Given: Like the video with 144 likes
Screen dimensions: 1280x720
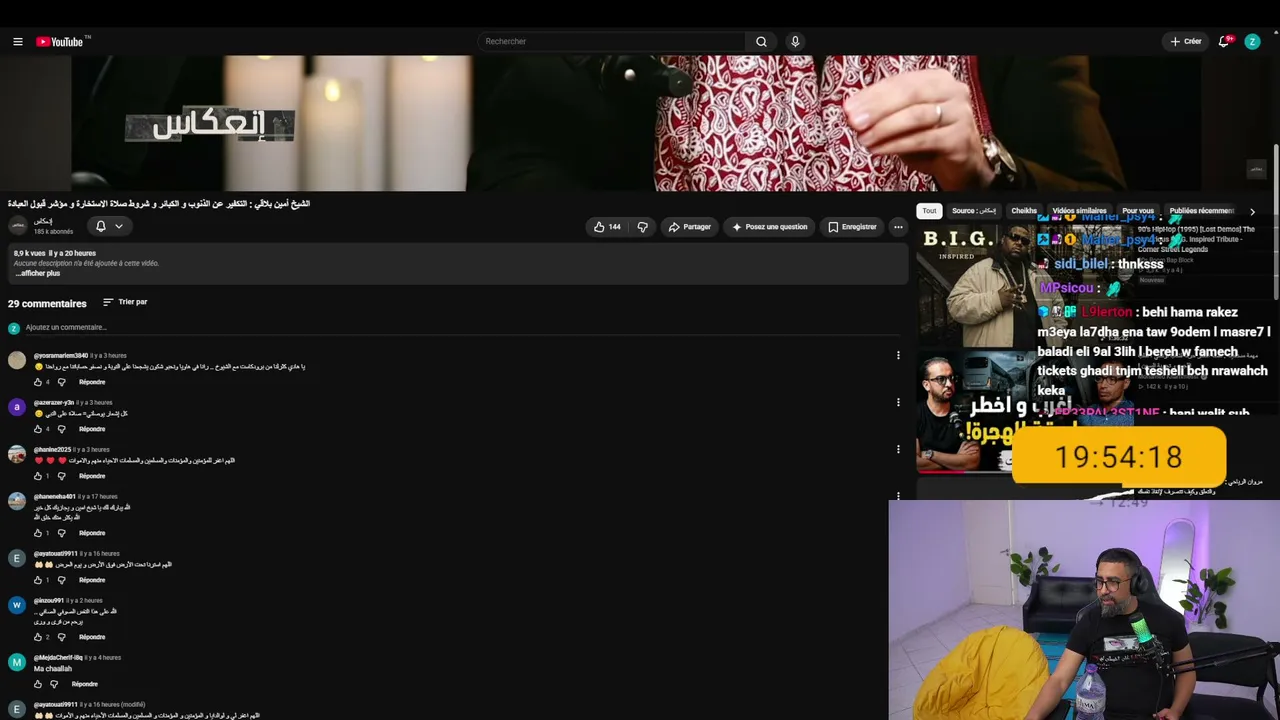Looking at the screenshot, I should coord(607,227).
